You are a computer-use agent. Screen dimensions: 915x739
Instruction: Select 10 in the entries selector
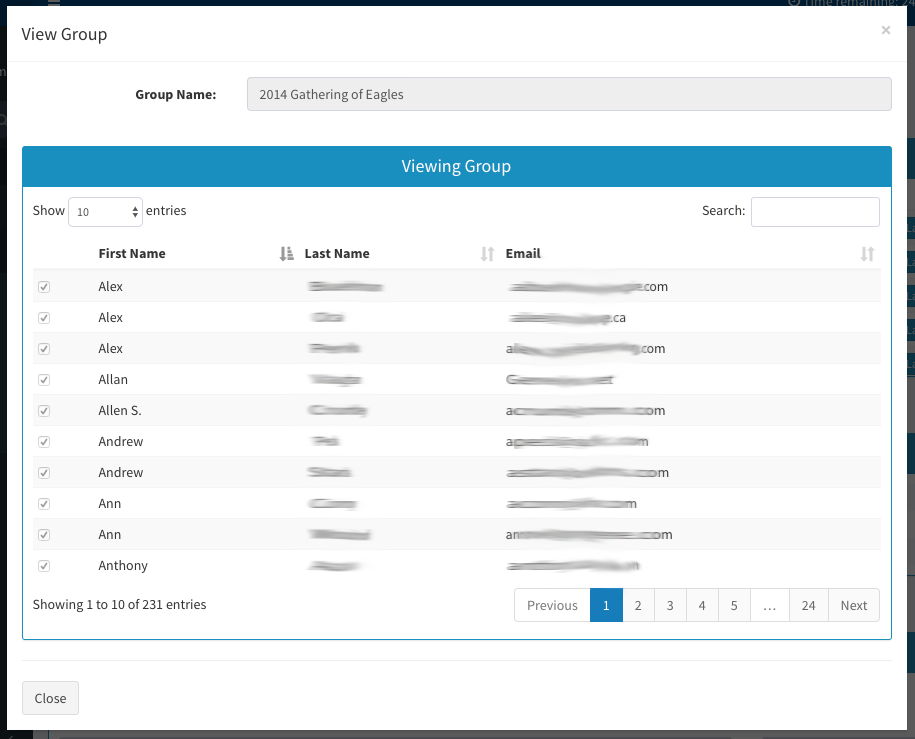pyautogui.click(x=105, y=211)
